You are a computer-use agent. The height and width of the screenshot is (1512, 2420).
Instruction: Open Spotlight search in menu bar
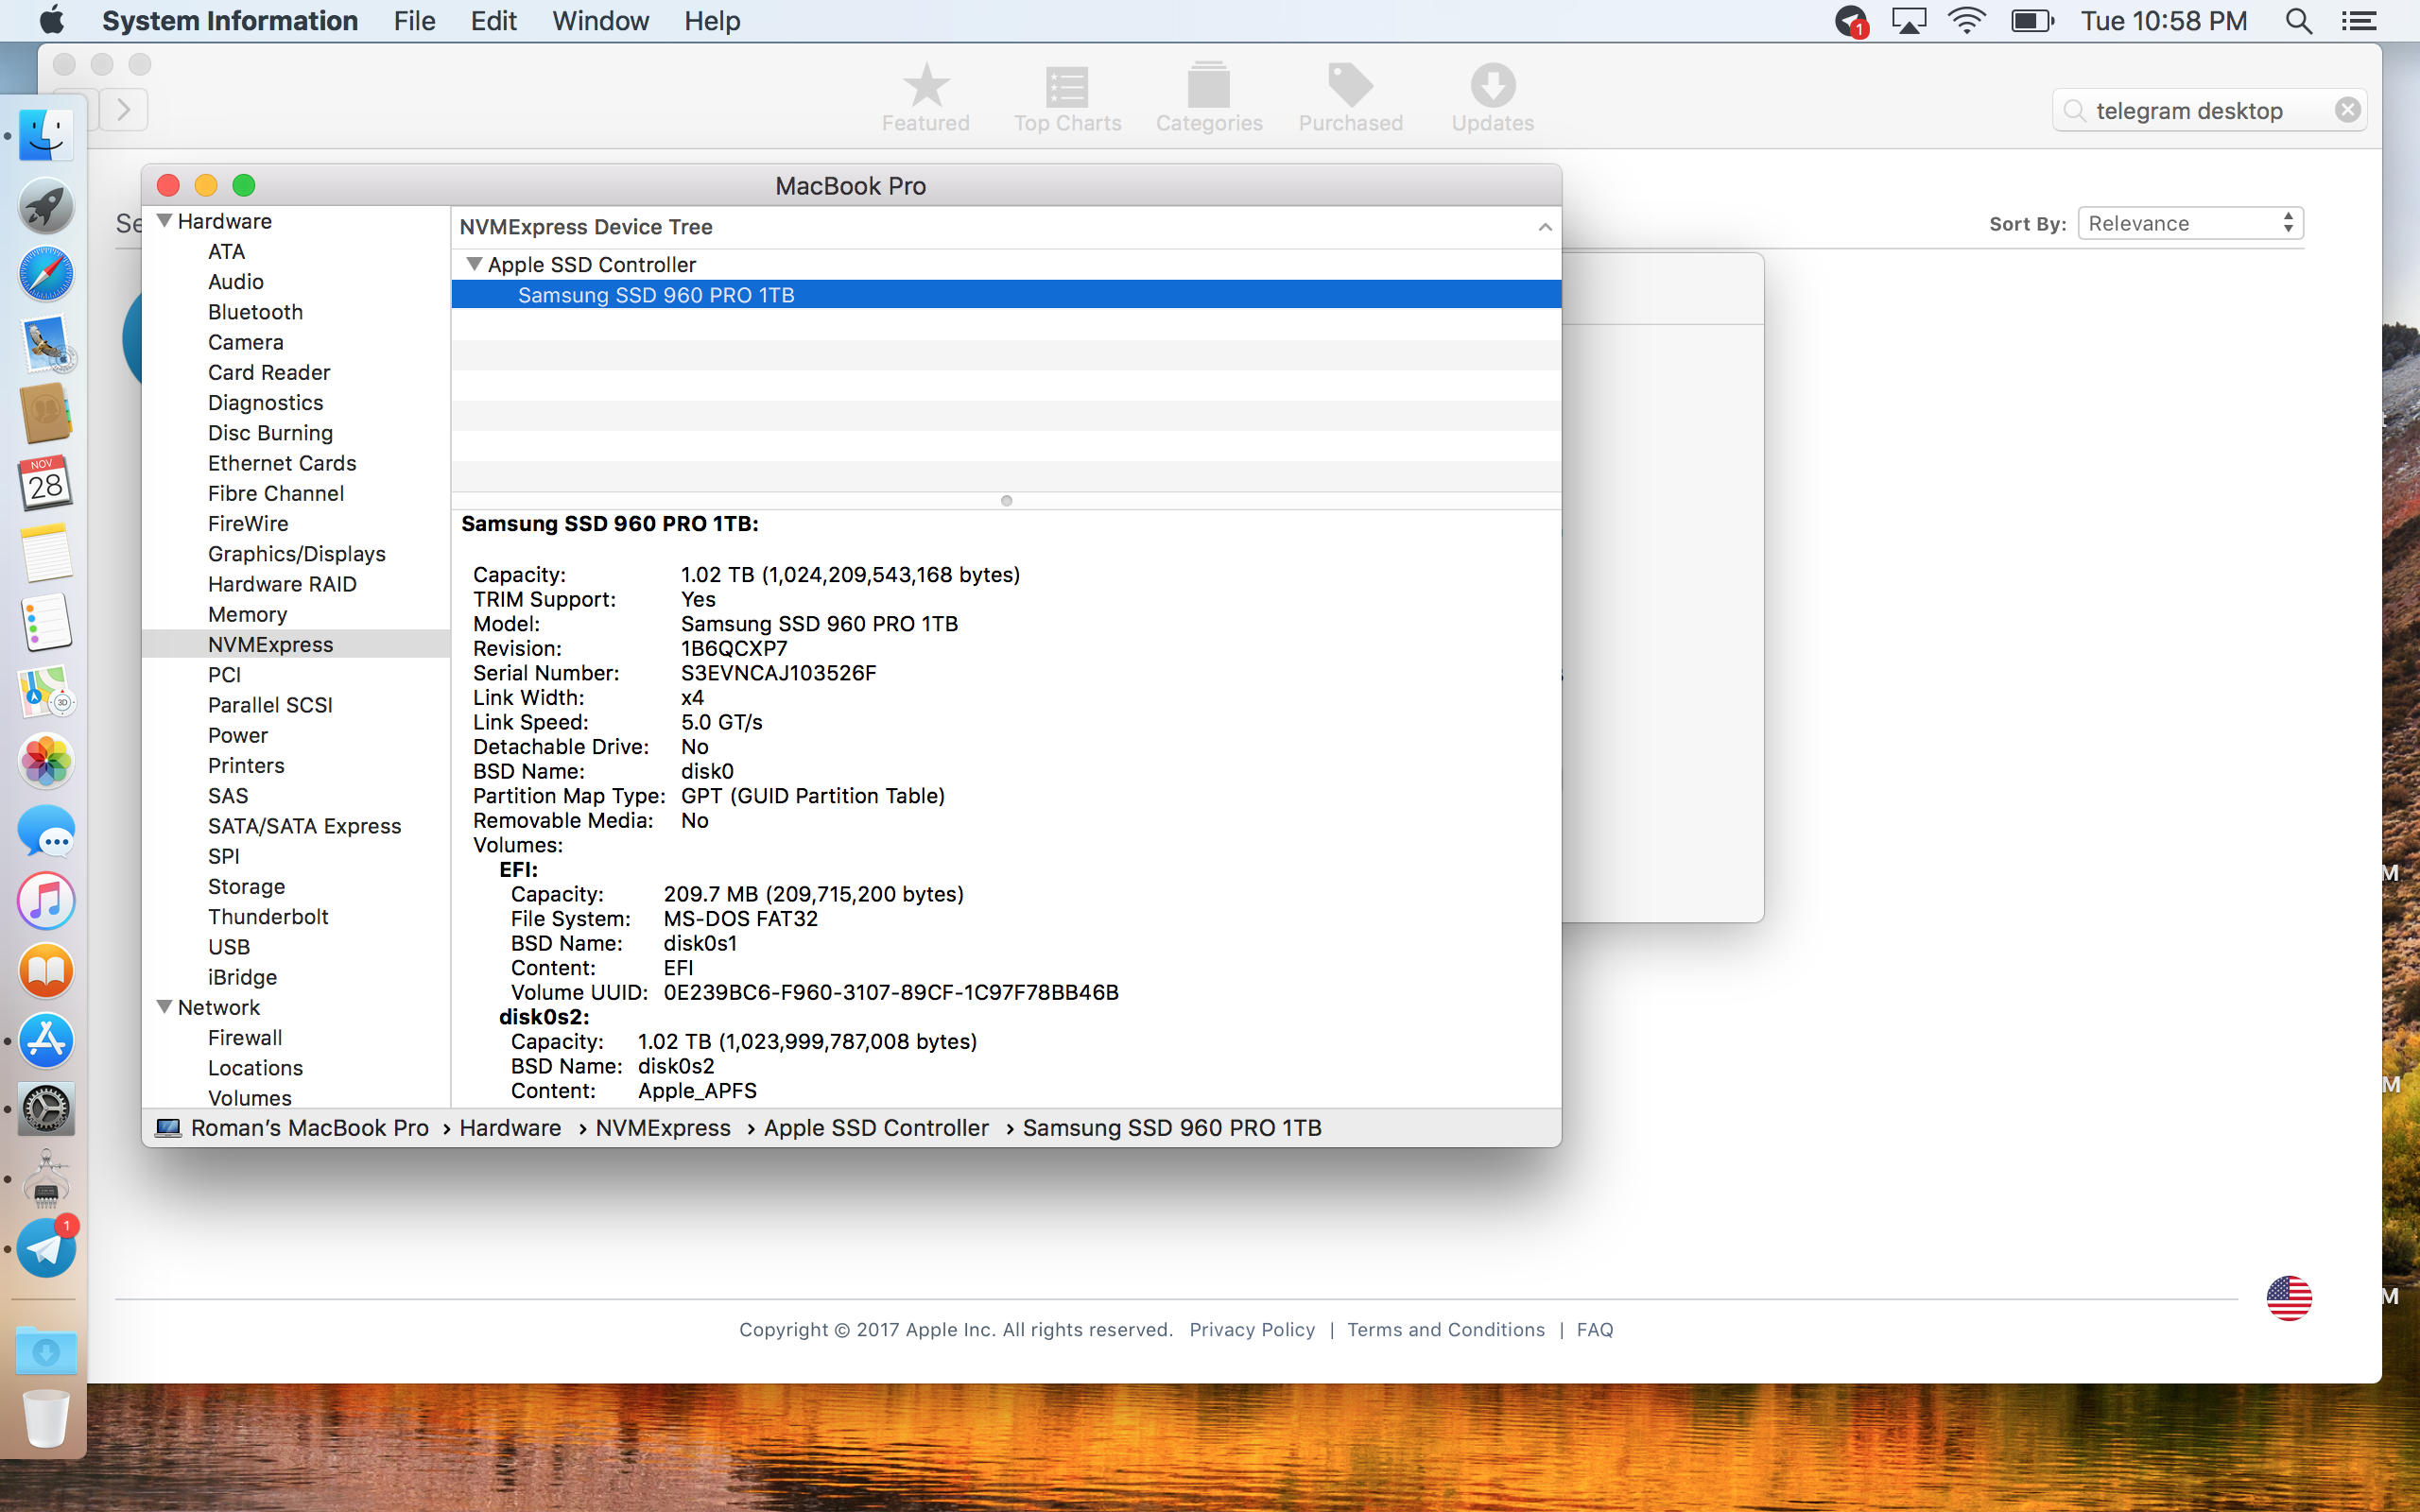[2298, 21]
